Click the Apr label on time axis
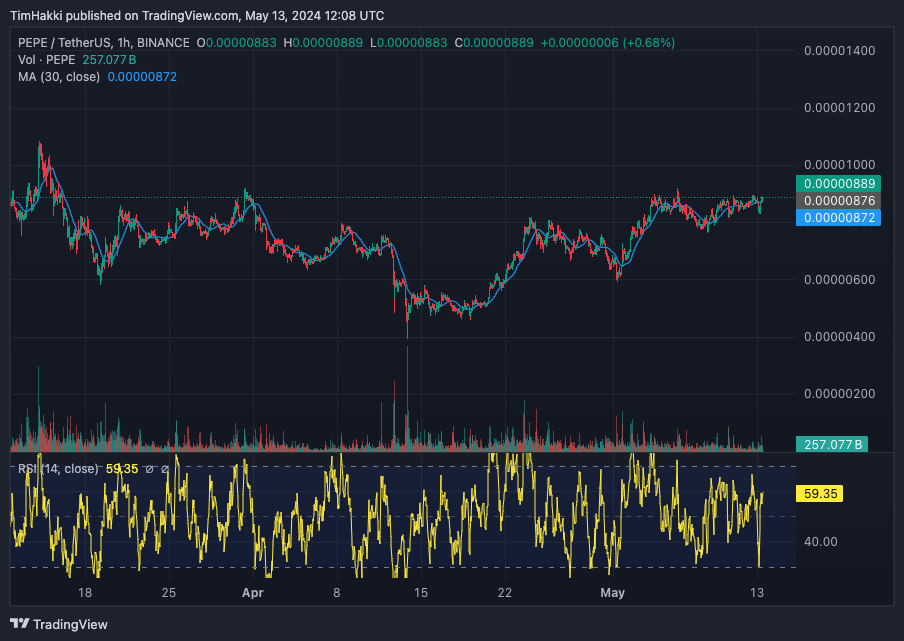The height and width of the screenshot is (641, 904). 253,593
